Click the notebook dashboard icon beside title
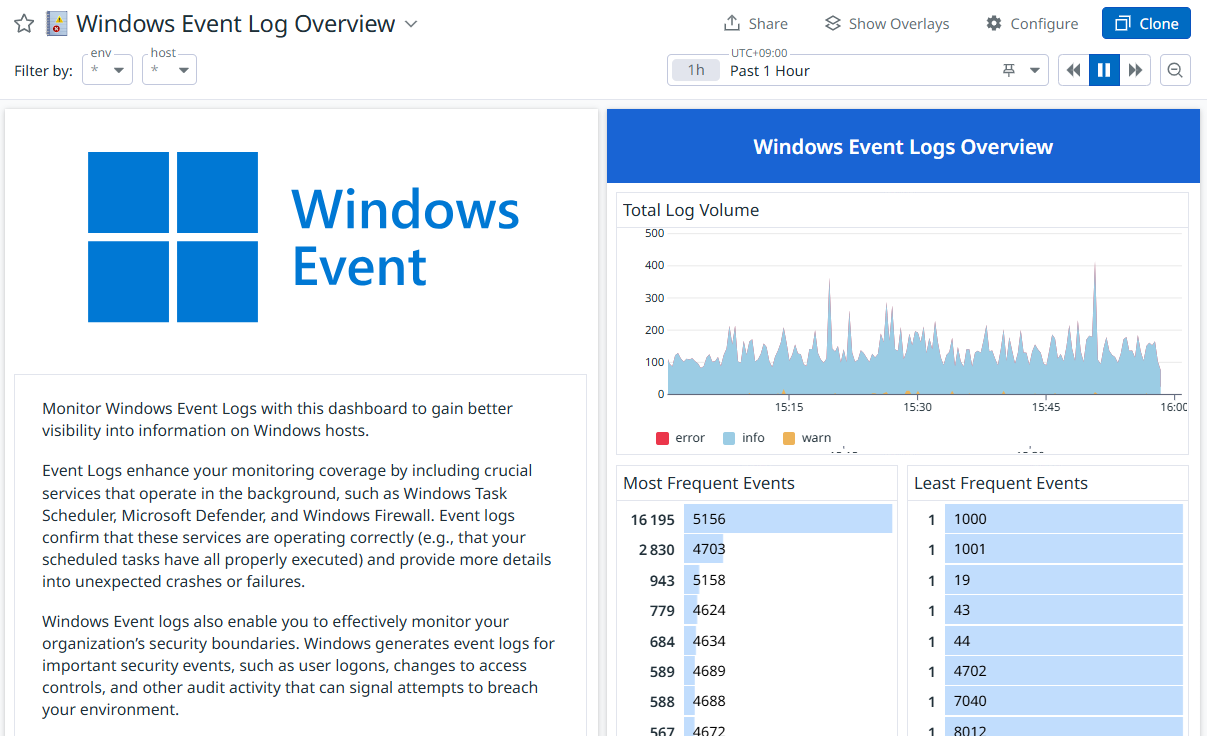The image size is (1207, 736). (57, 24)
